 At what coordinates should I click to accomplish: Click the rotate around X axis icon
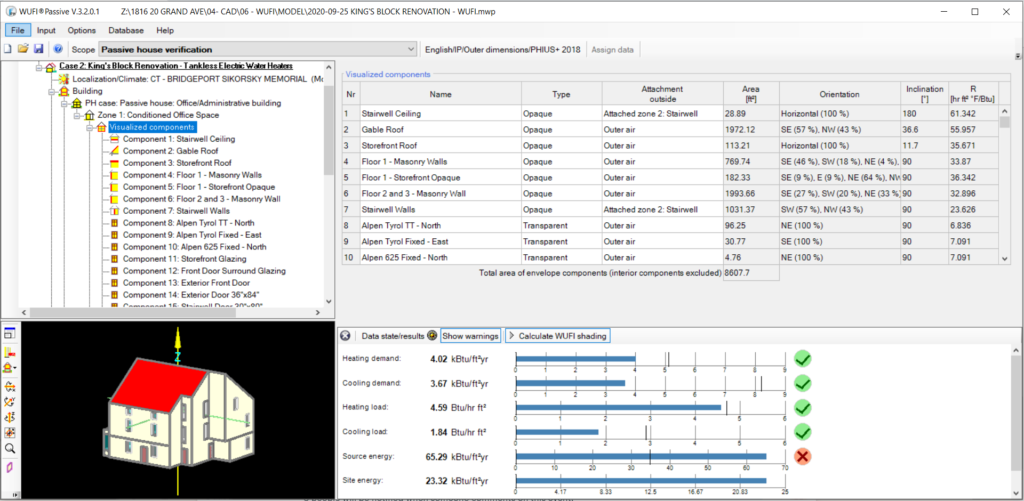coord(9,386)
